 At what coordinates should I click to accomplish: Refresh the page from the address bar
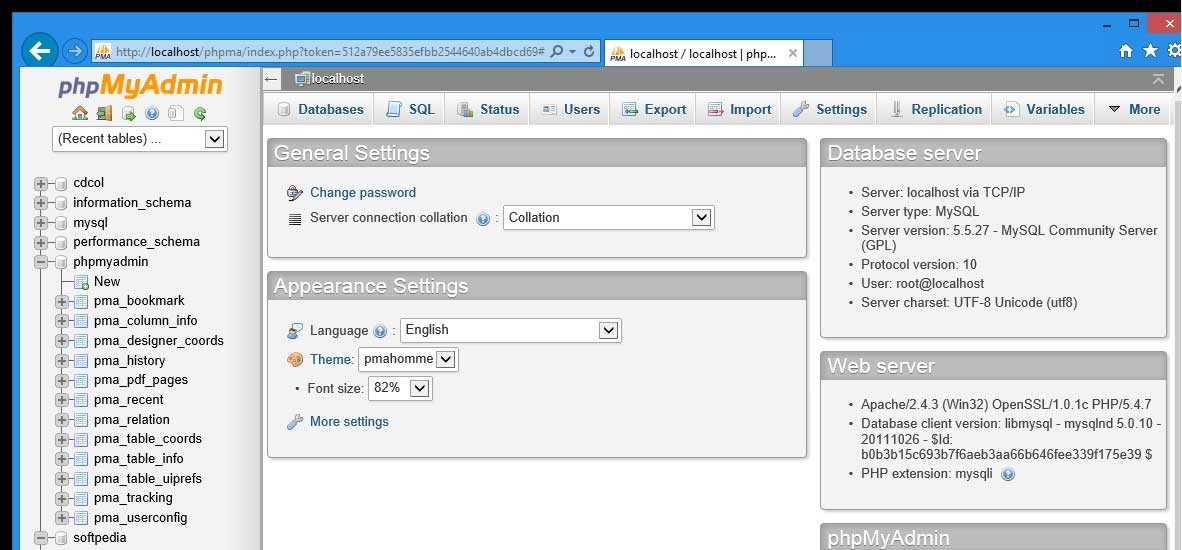coord(589,51)
